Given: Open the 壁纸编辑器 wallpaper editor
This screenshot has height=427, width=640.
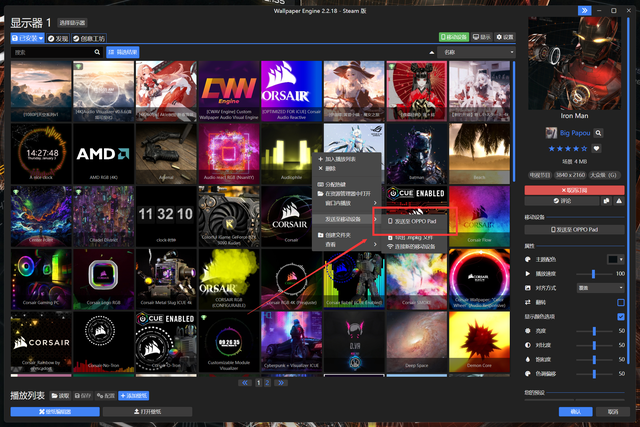Looking at the screenshot, I should [x=55, y=411].
